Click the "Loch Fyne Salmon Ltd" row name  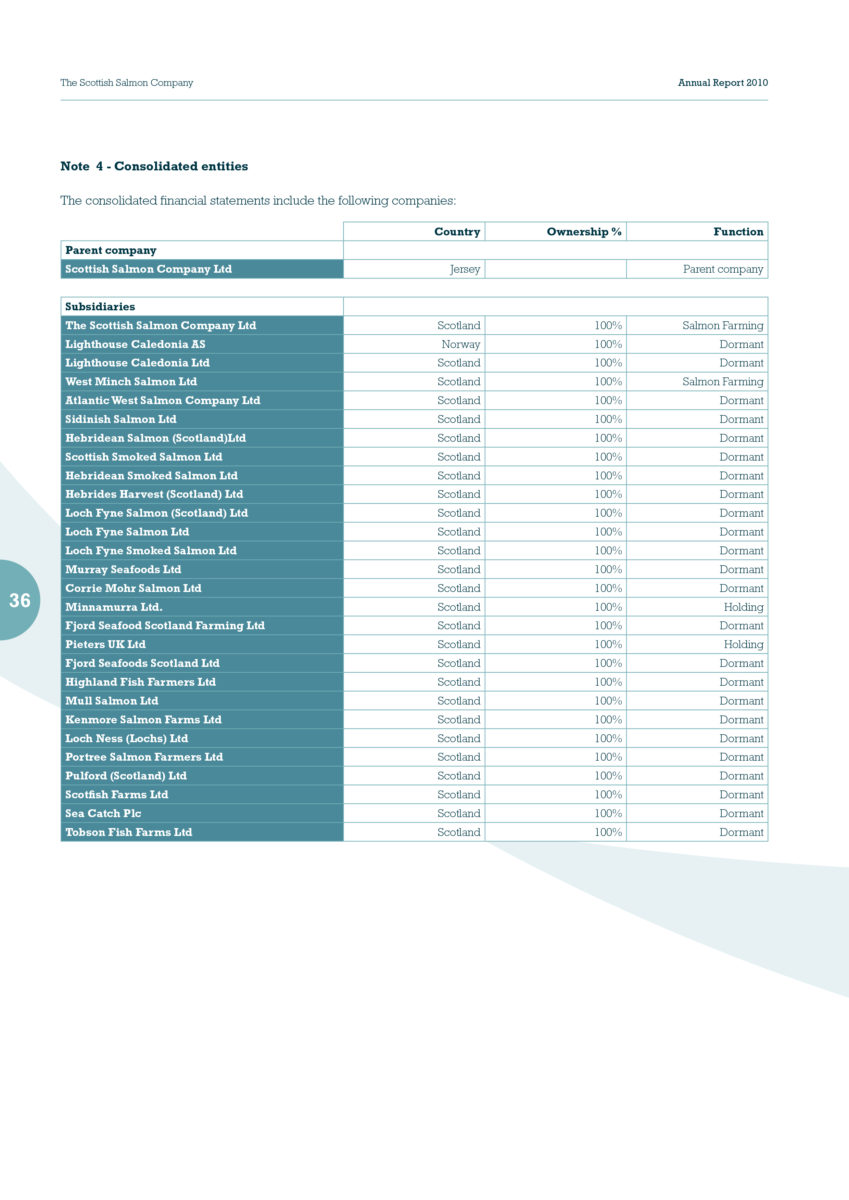click(127, 532)
